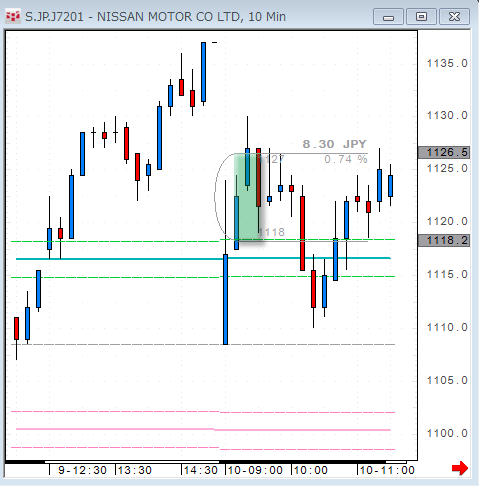Click the 1110.0 price axis label
The height and width of the screenshot is (486, 479).
click(447, 327)
